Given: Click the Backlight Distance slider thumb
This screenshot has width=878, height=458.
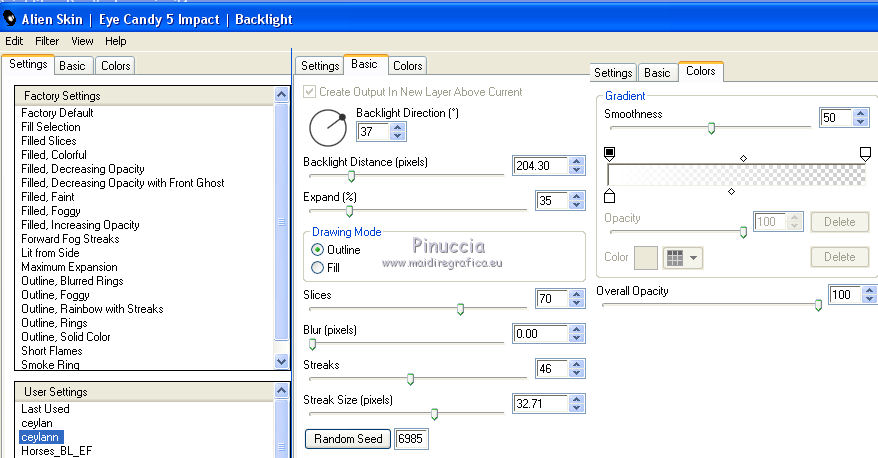Looking at the screenshot, I should click(351, 176).
